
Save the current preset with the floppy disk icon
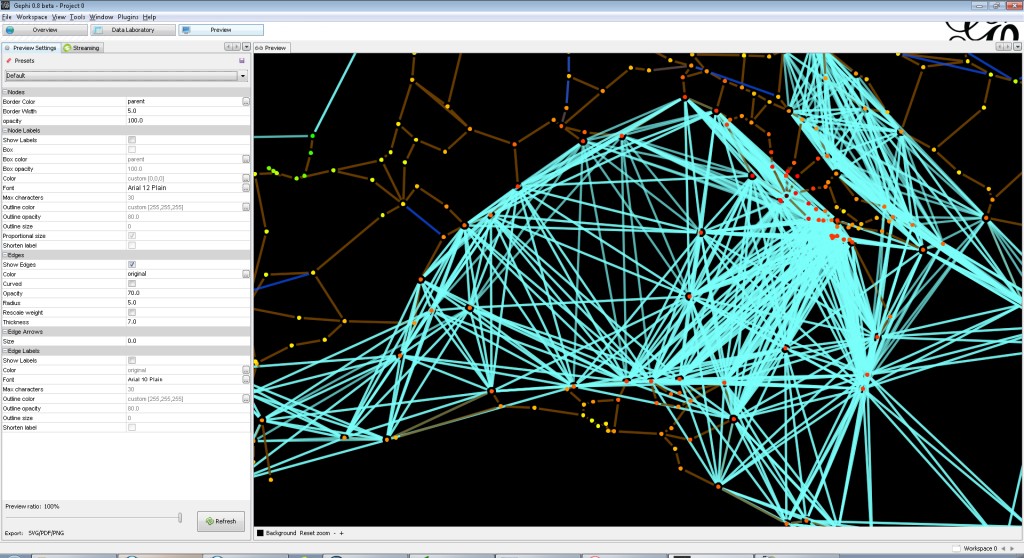point(242,61)
